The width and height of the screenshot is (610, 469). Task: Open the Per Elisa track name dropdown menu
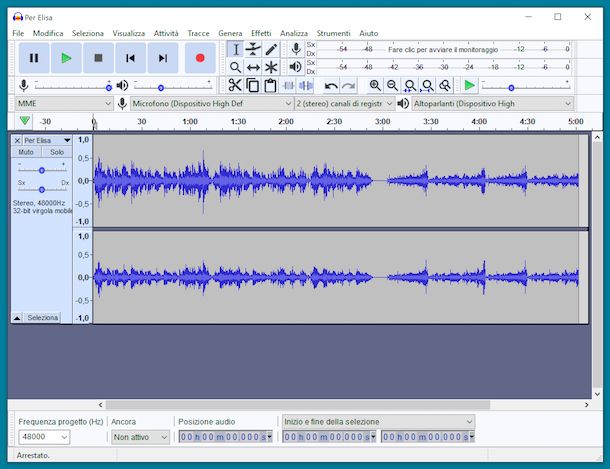pyautogui.click(x=47, y=140)
